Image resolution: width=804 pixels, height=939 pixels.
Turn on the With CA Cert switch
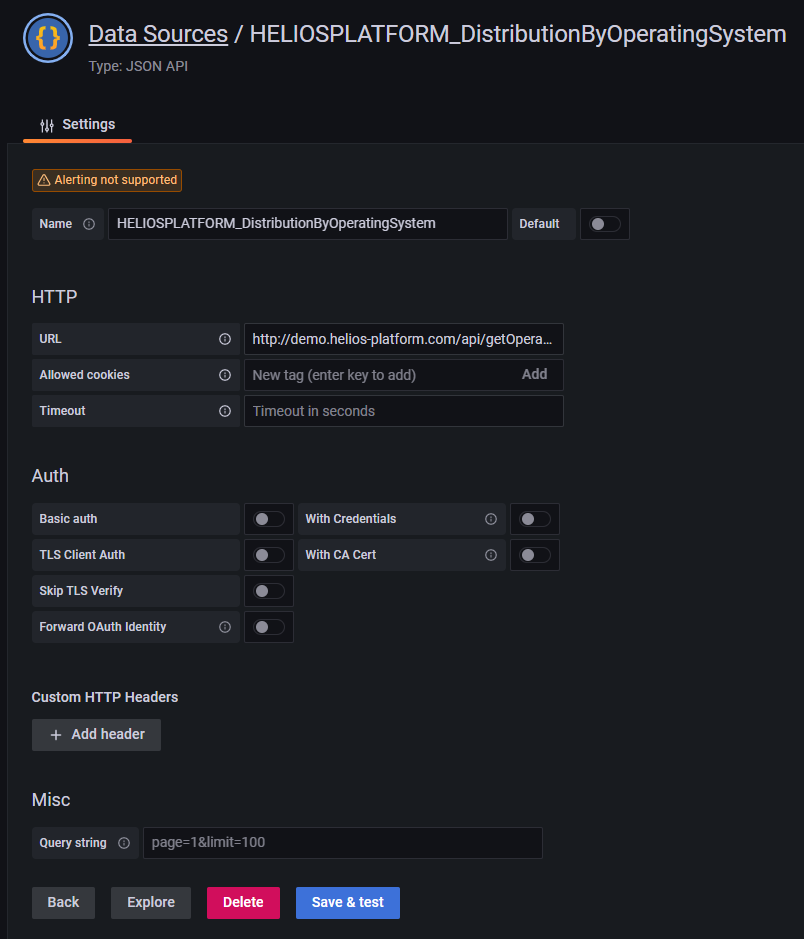pyautogui.click(x=535, y=555)
